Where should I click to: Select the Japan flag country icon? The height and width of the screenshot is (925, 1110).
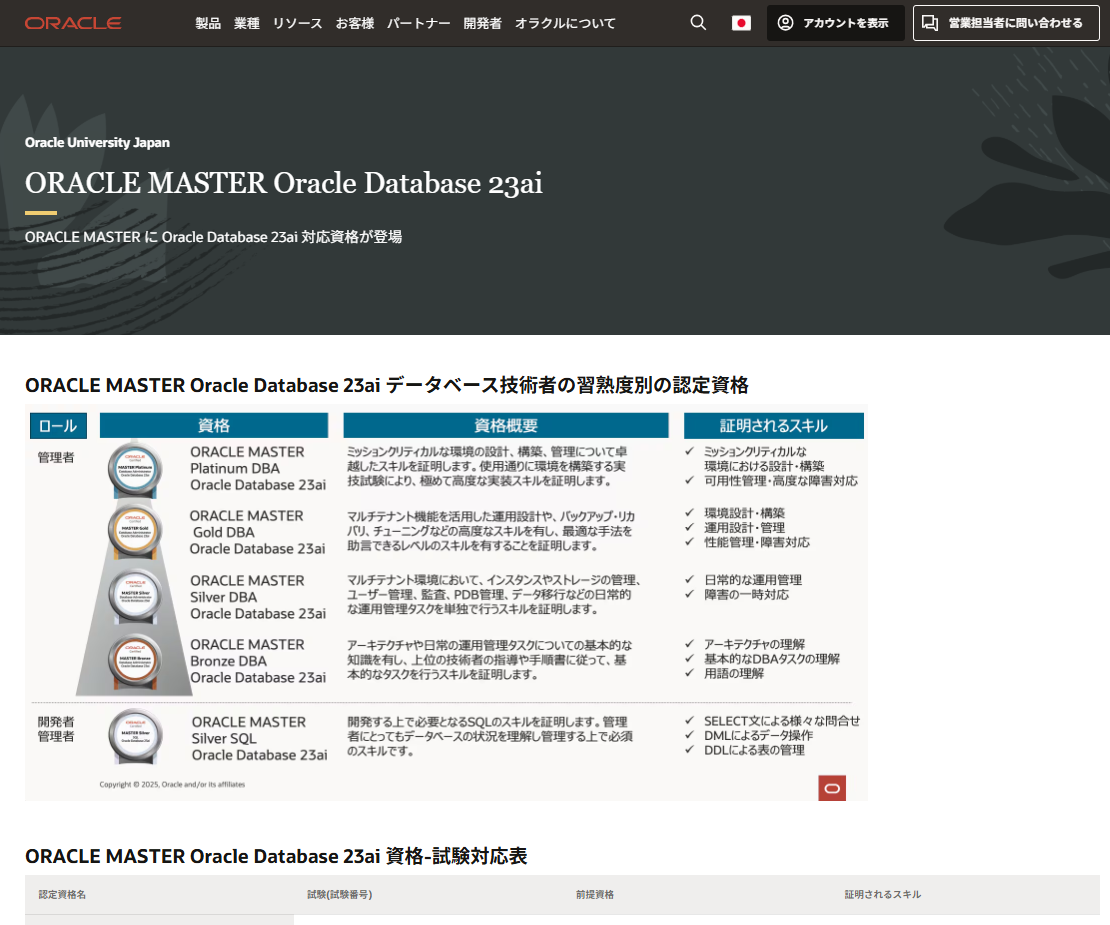[x=741, y=23]
